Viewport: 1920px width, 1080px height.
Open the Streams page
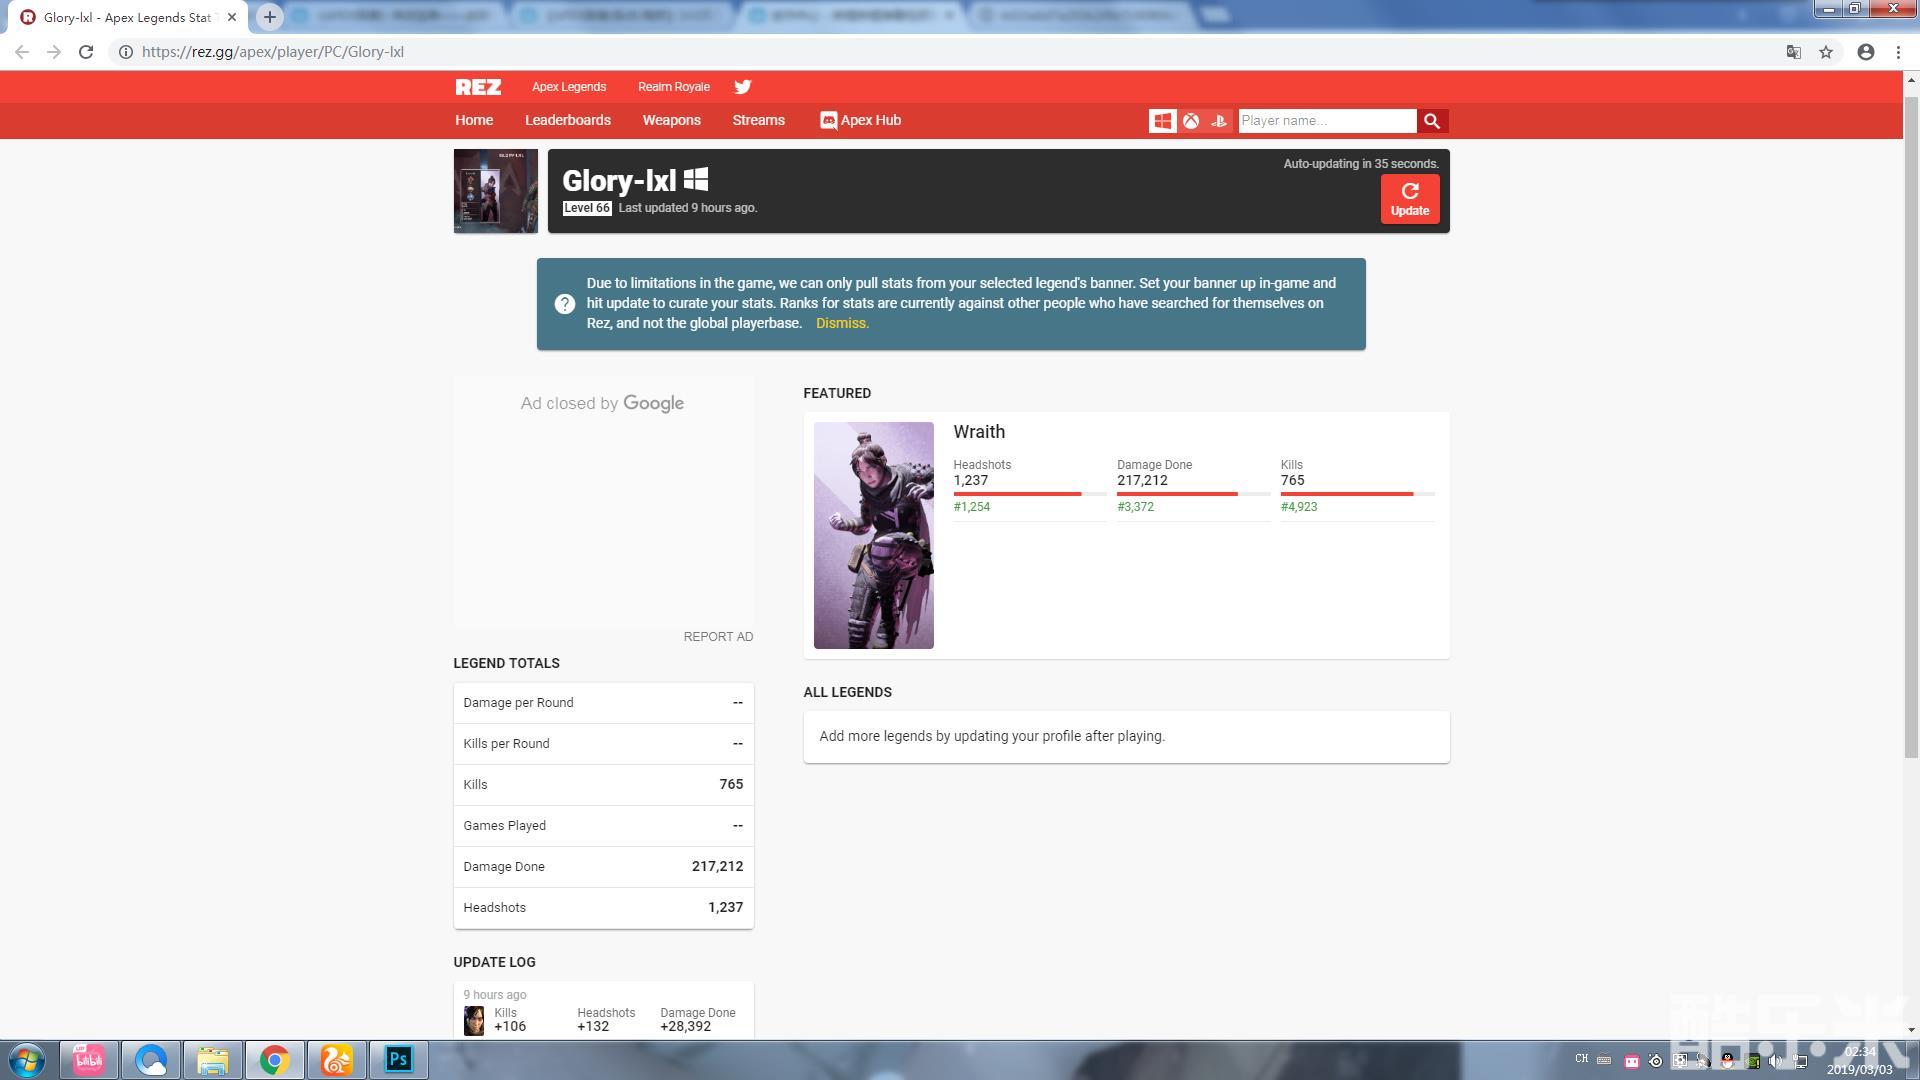click(758, 120)
